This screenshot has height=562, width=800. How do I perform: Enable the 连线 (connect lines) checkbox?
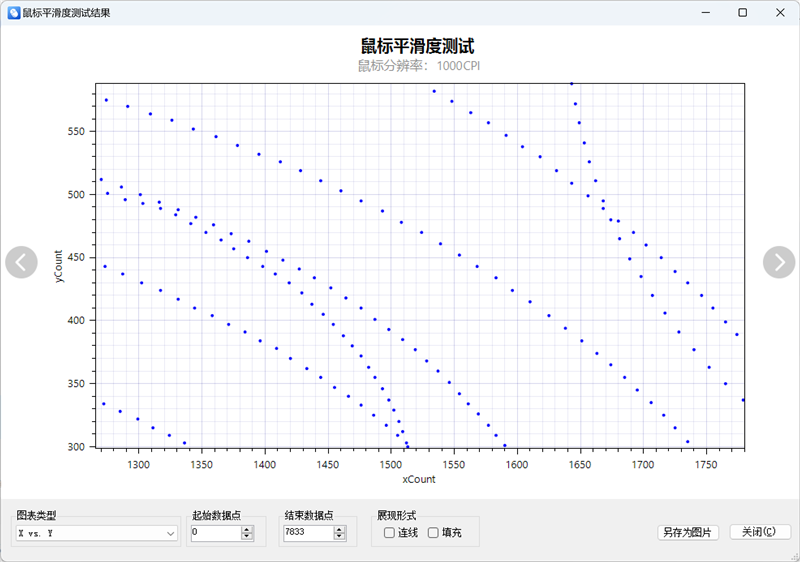[x=390, y=533]
